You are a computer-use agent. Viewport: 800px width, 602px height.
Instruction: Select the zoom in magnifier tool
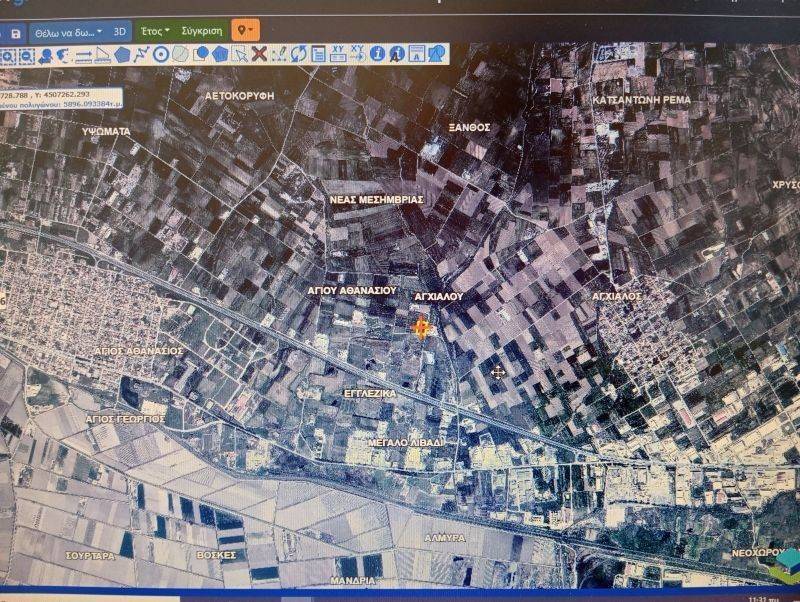click(8, 56)
